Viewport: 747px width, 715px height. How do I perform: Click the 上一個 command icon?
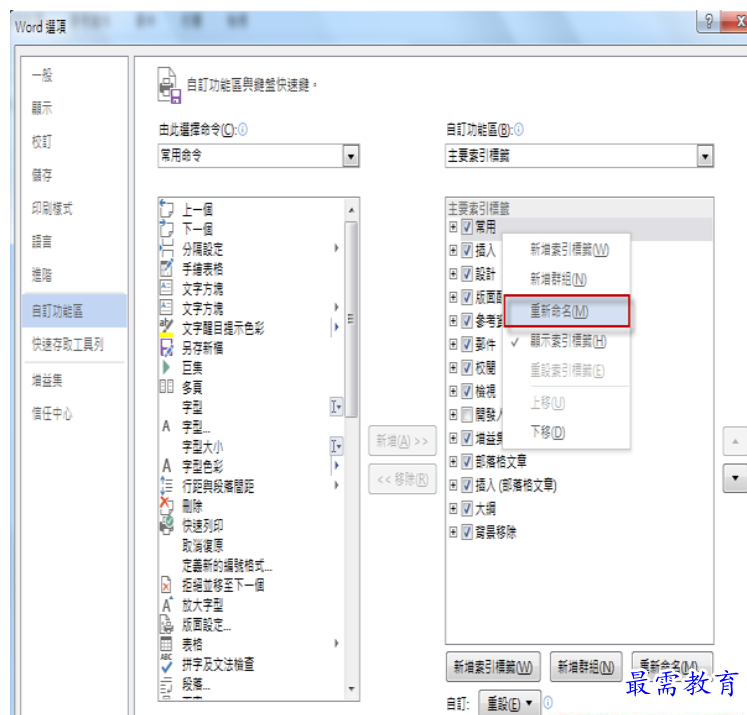coord(166,208)
